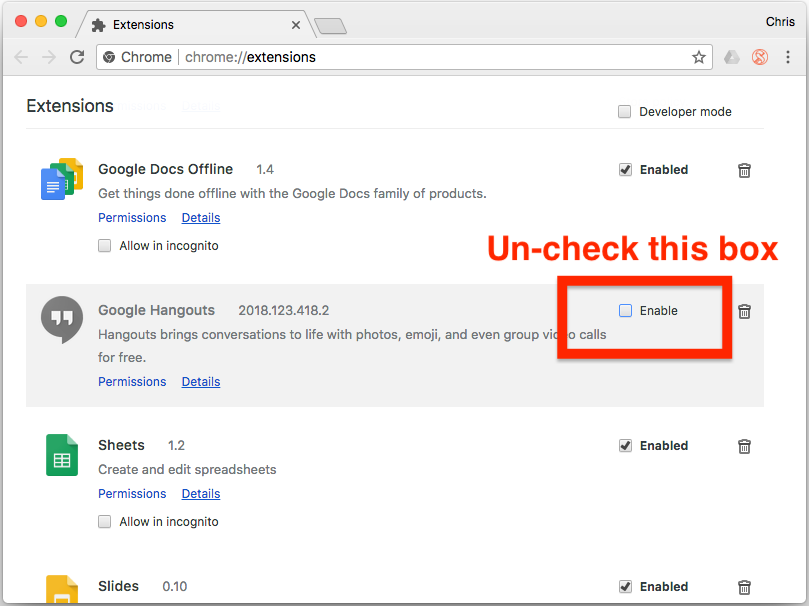809x606 pixels.
Task: Bookmark this page with the star icon
Action: coord(699,57)
